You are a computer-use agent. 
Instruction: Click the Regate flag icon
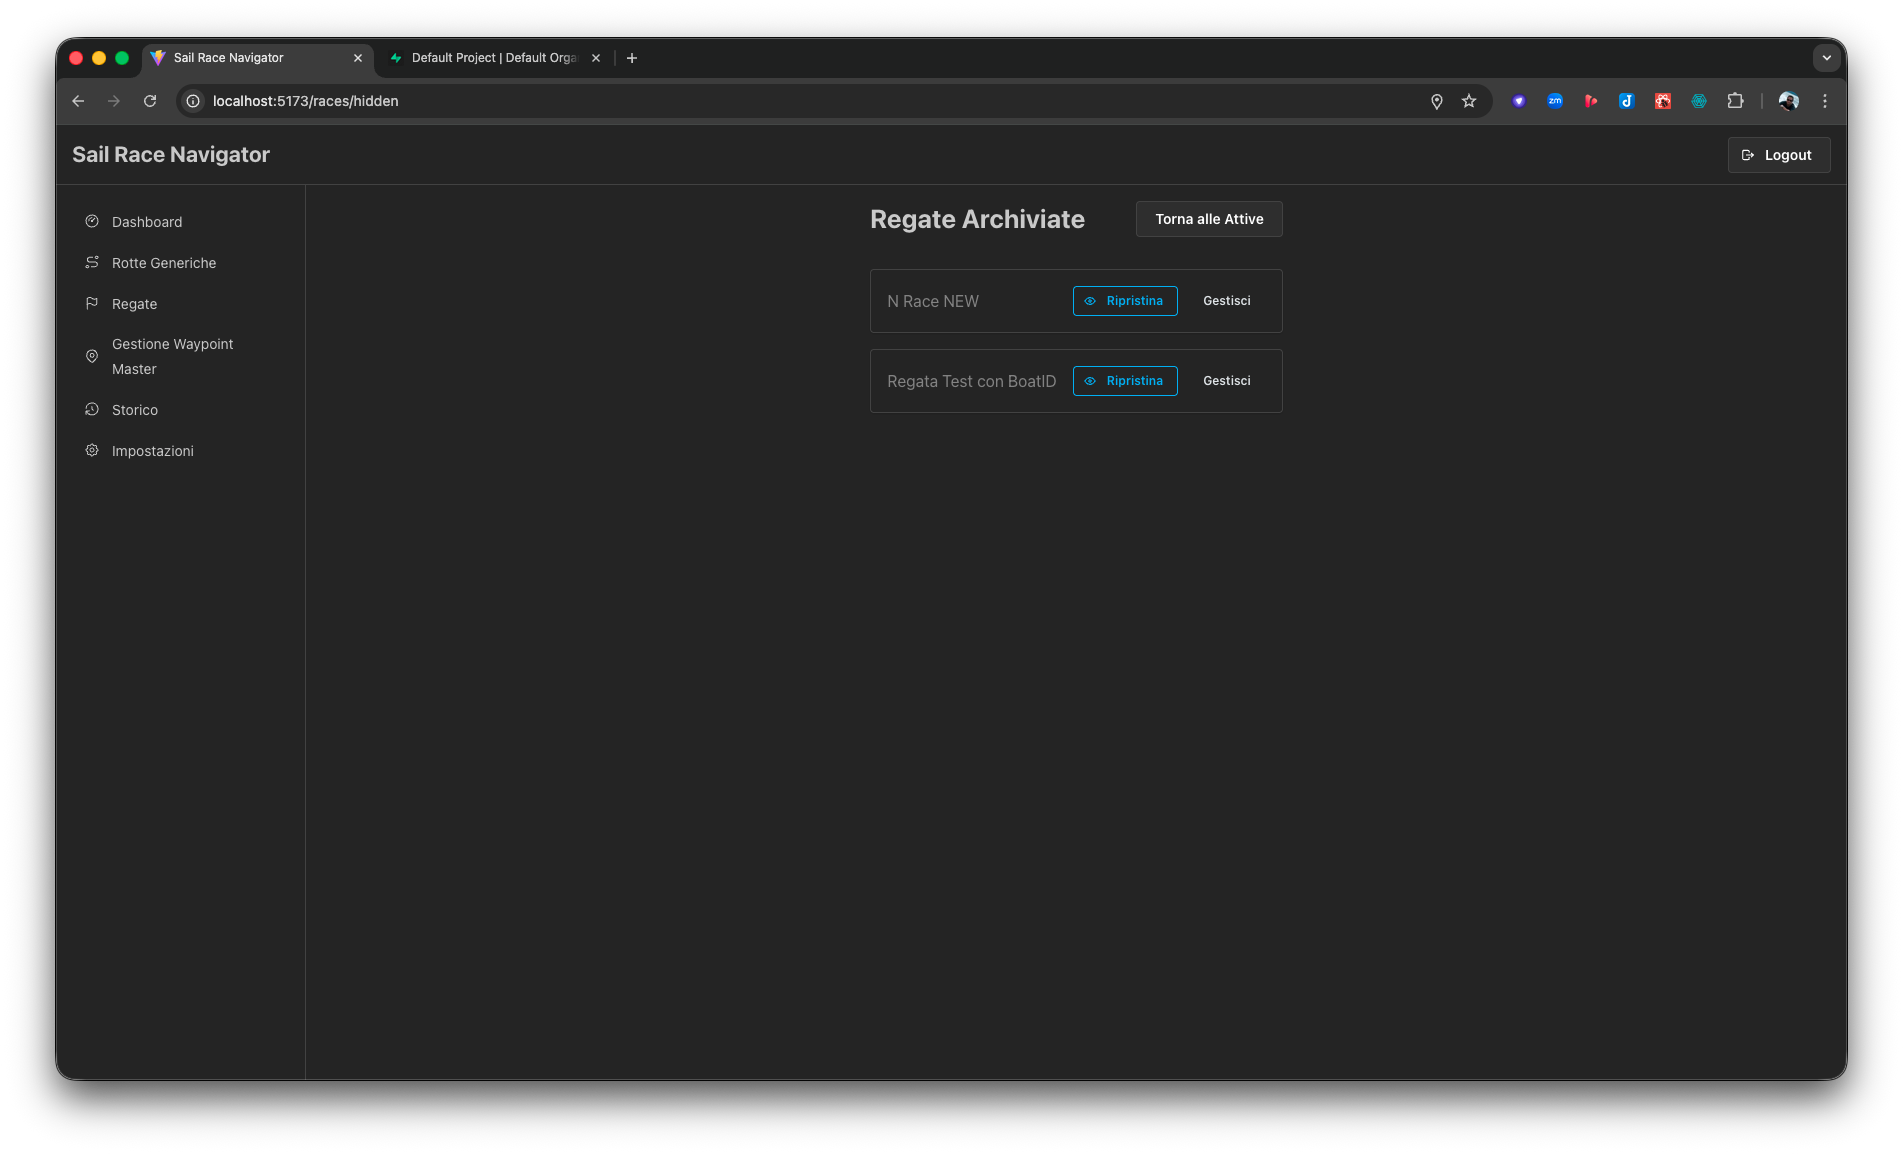click(x=92, y=303)
